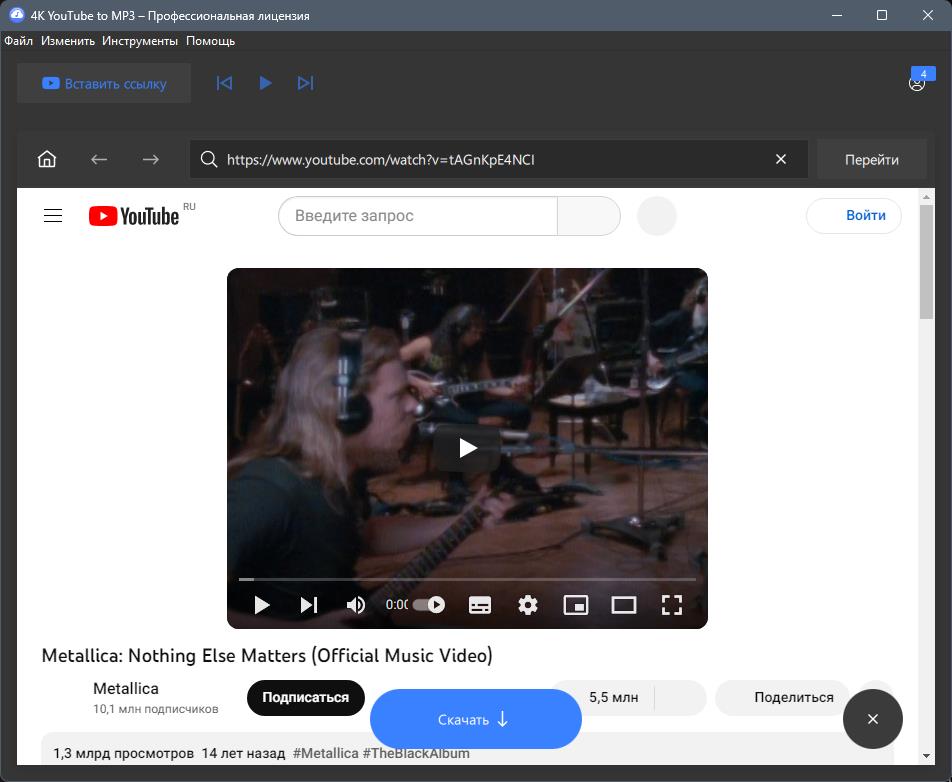Click the 14 лет назад text
952x782 pixels.
tap(243, 753)
